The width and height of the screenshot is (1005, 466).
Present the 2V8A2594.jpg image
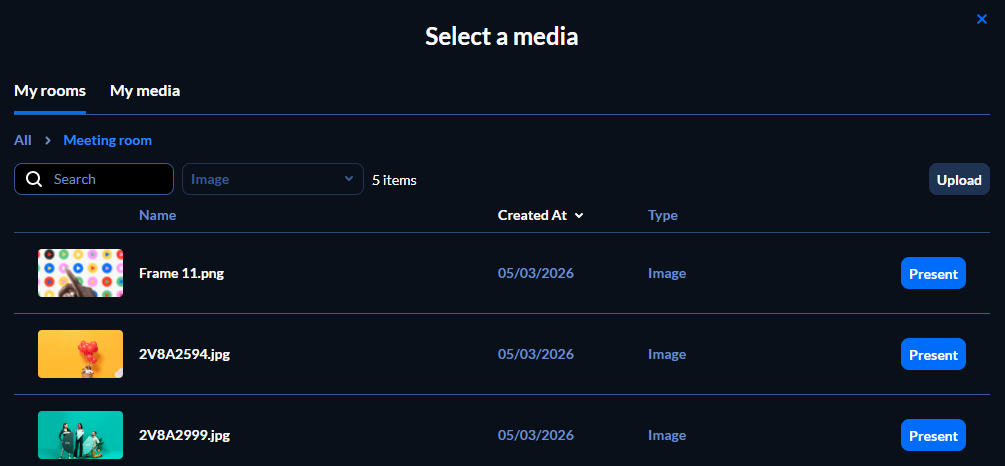coord(932,355)
